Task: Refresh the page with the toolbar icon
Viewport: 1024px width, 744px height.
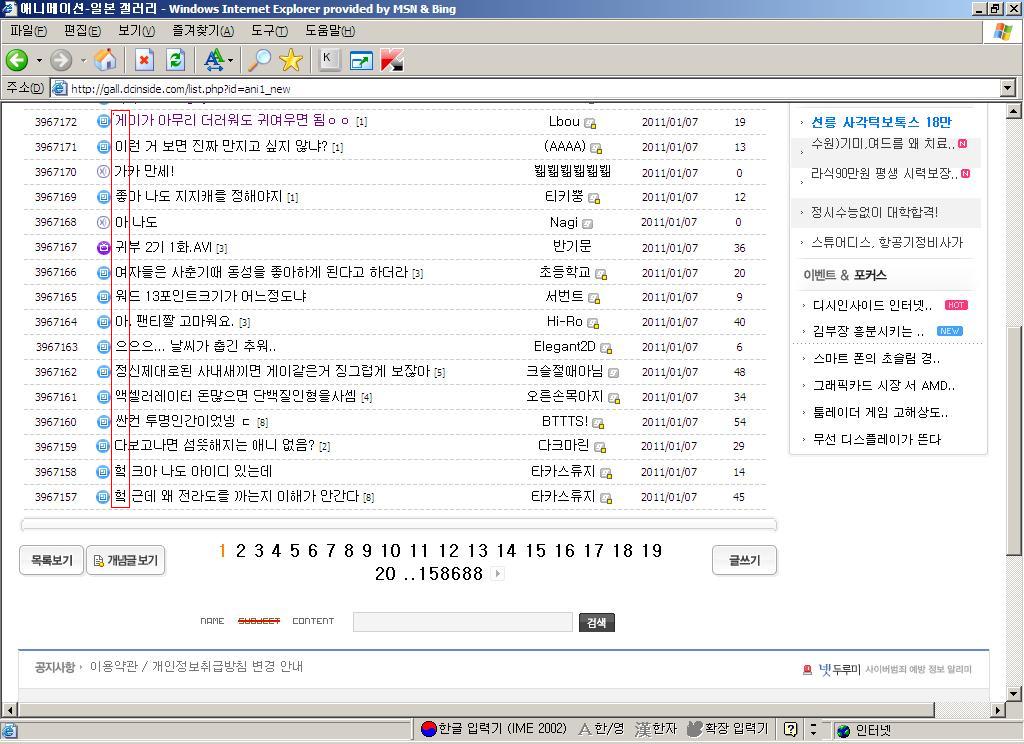Action: [x=176, y=60]
